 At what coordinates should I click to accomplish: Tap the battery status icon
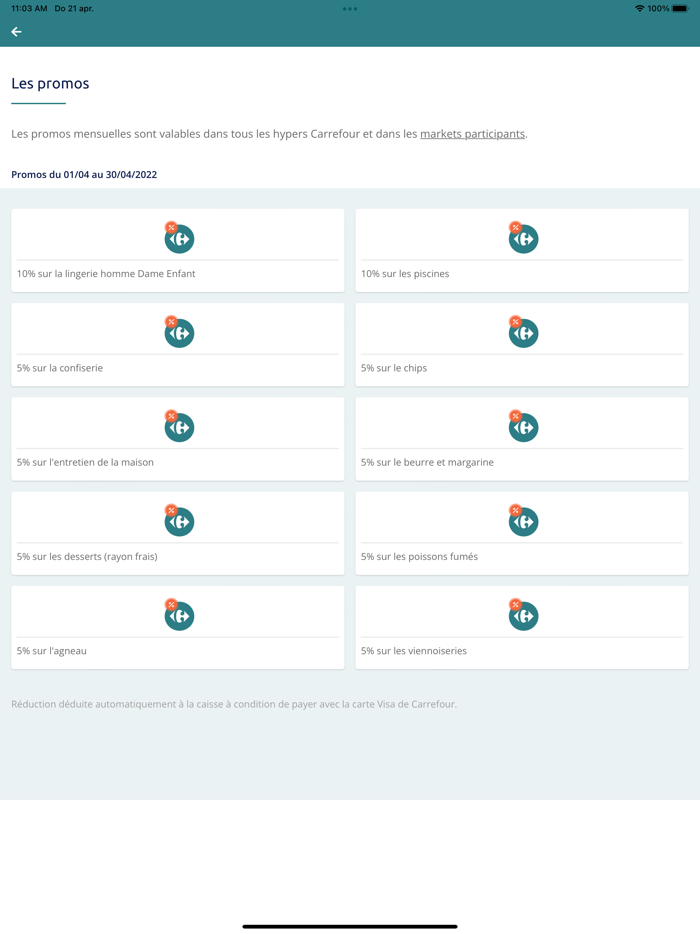click(680, 8)
